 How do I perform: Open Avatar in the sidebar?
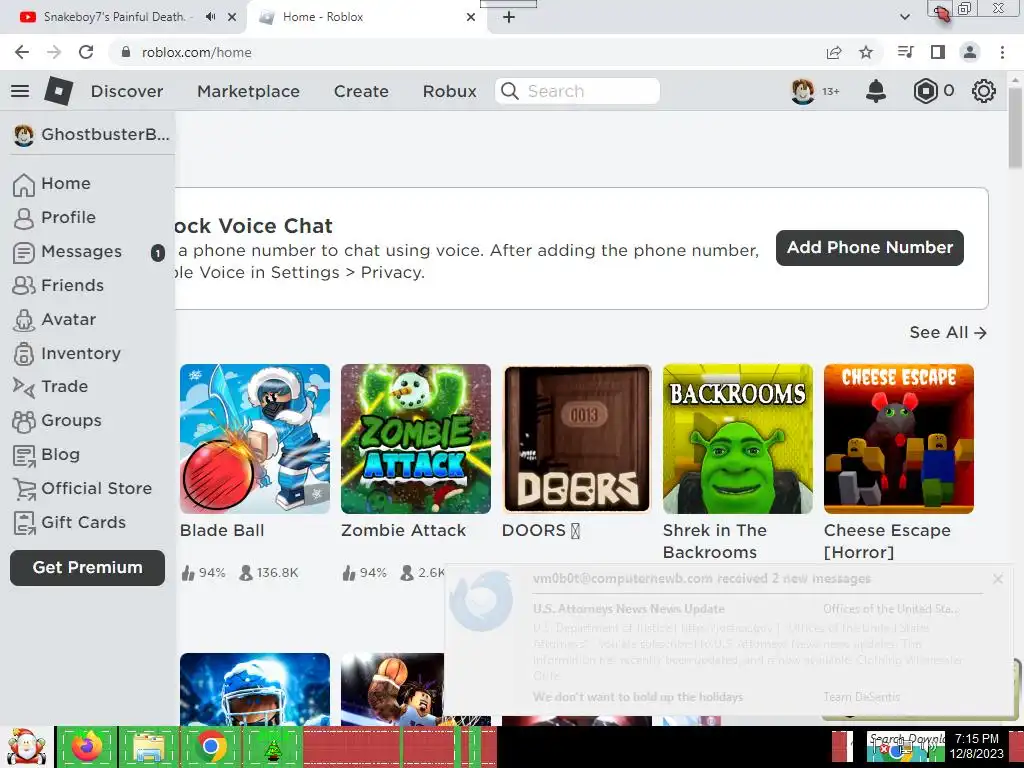tap(55, 319)
